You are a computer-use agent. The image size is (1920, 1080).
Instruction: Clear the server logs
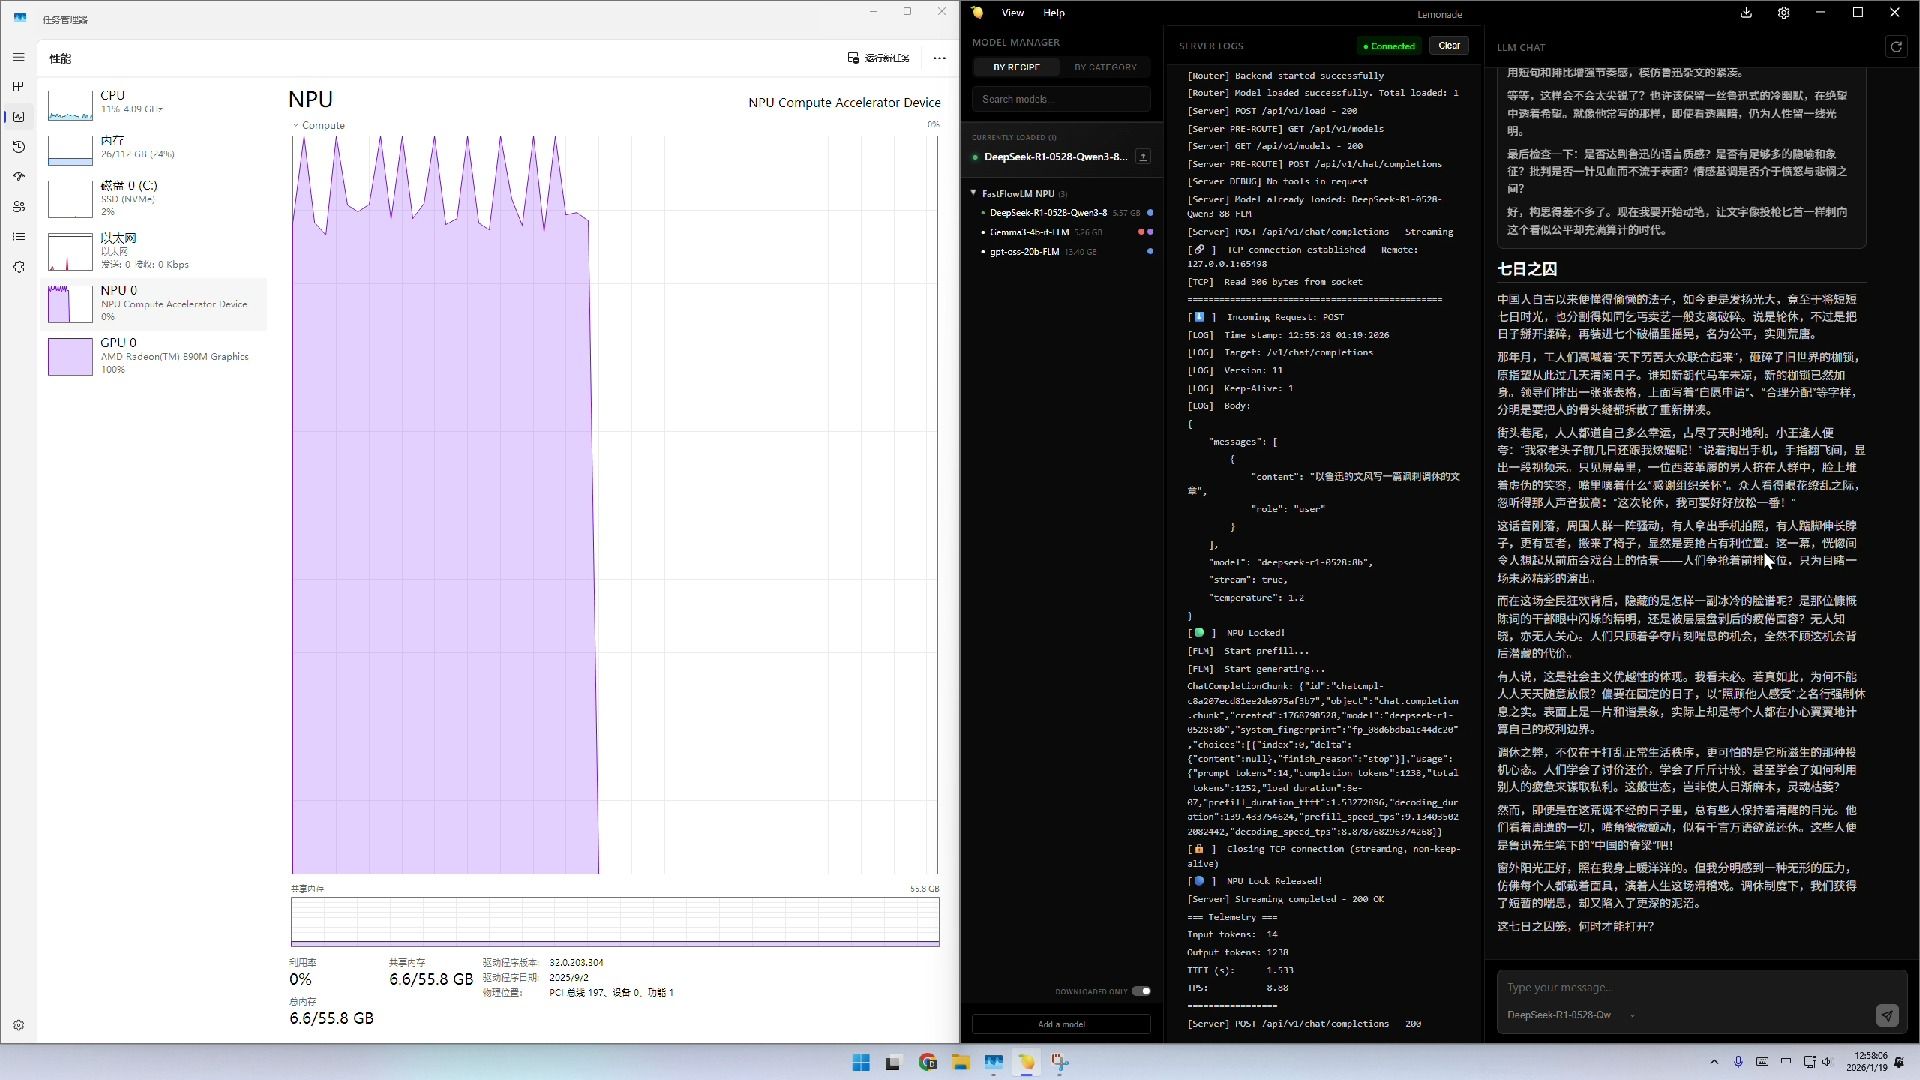click(1449, 46)
